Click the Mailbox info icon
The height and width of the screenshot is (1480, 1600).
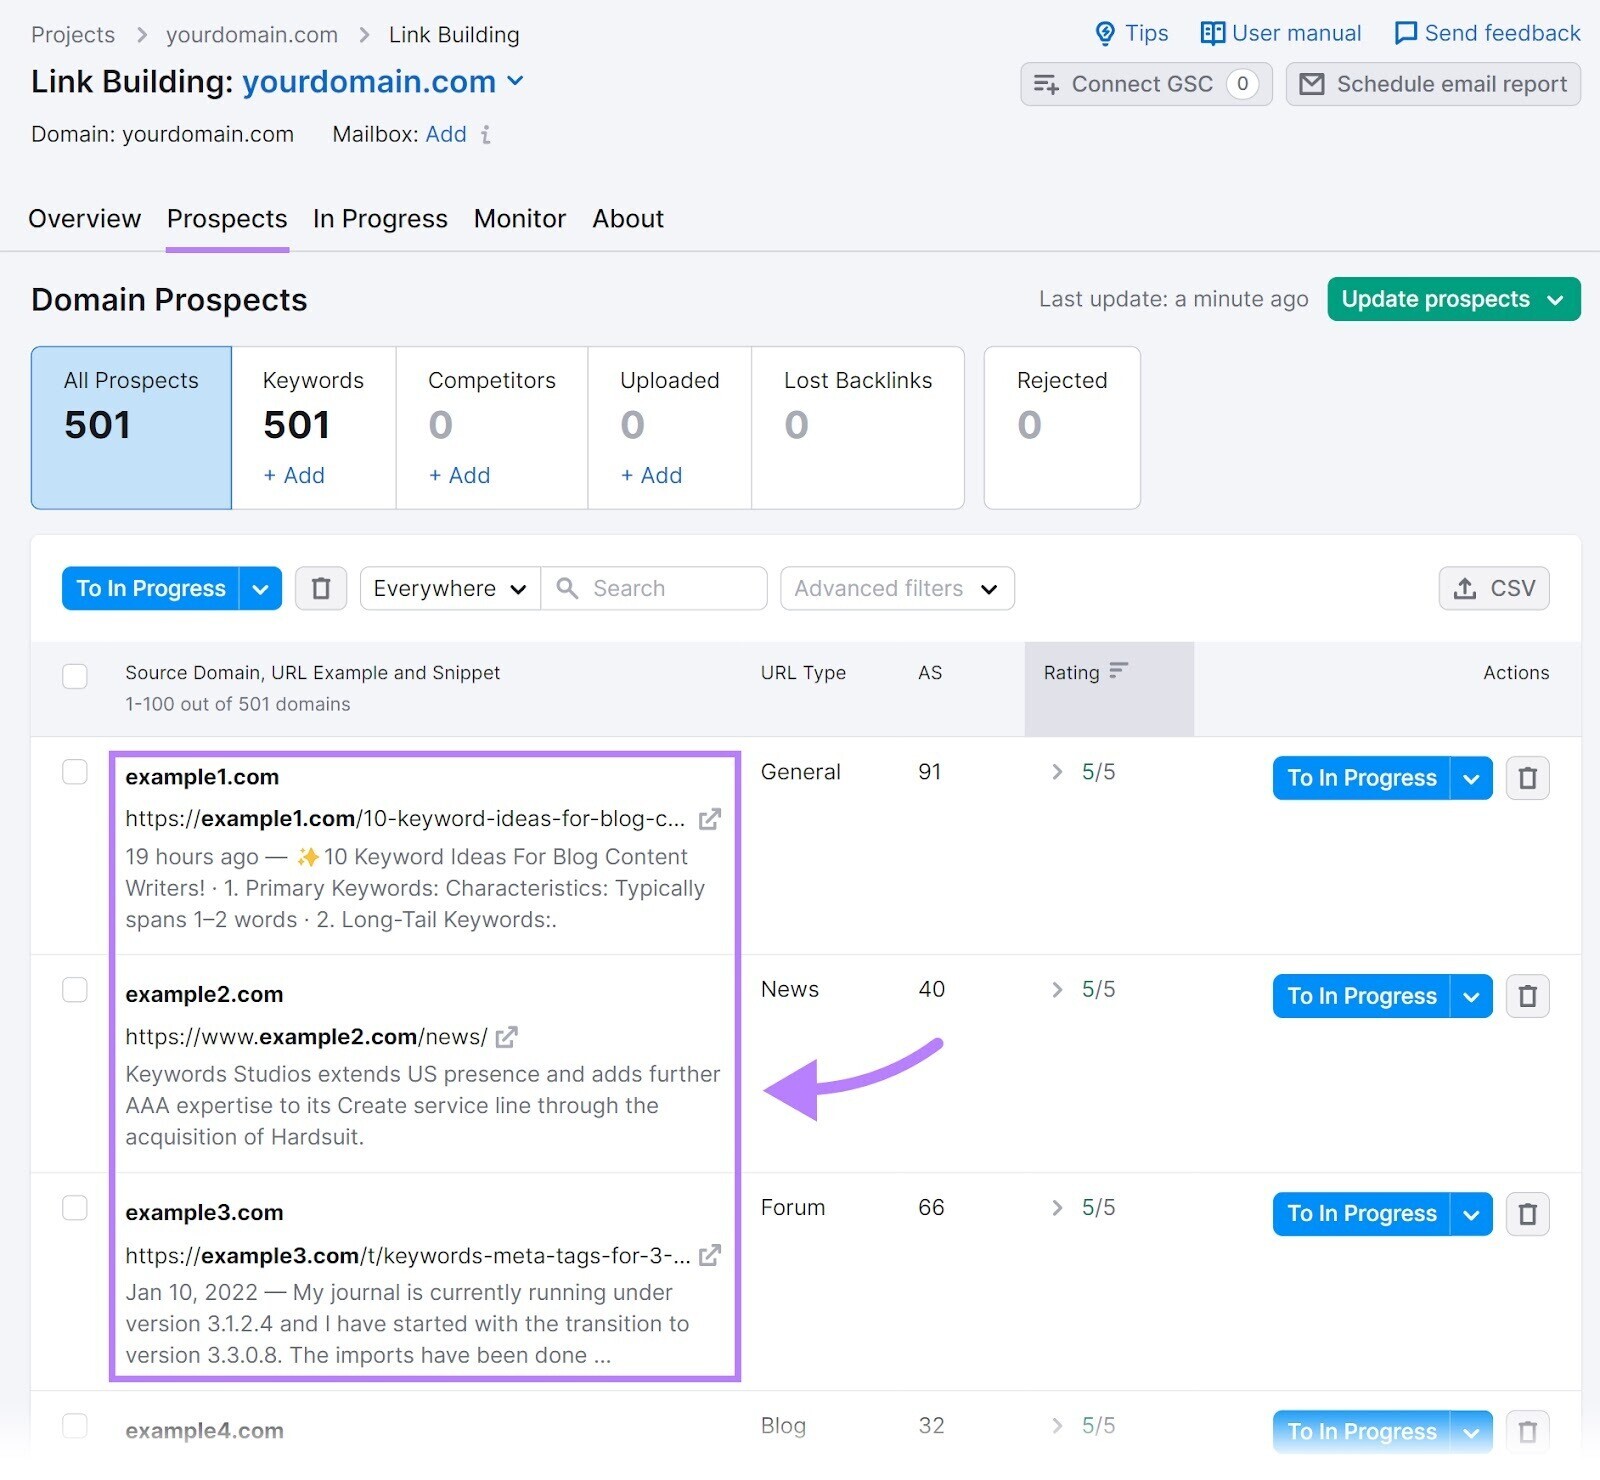pos(487,135)
